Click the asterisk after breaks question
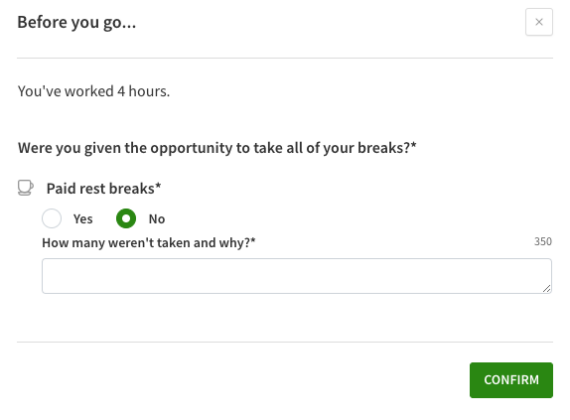This screenshot has width=570, height=420. point(413,145)
